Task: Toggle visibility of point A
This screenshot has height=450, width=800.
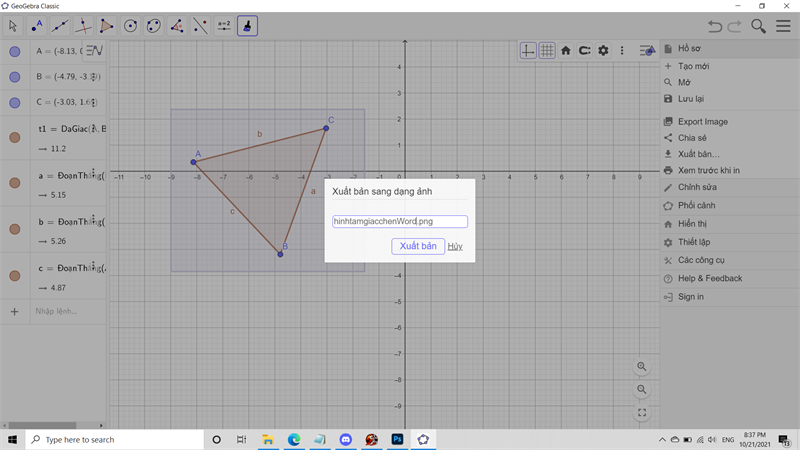Action: pos(15,52)
